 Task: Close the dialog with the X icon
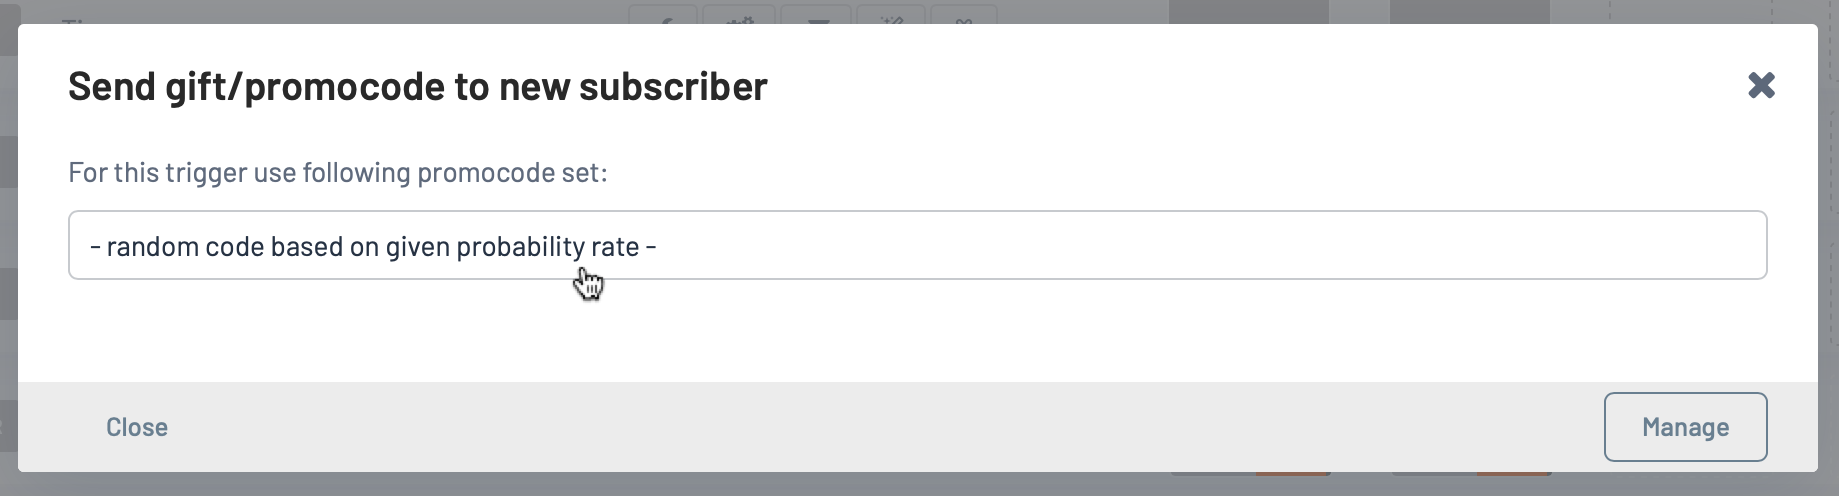[1761, 86]
